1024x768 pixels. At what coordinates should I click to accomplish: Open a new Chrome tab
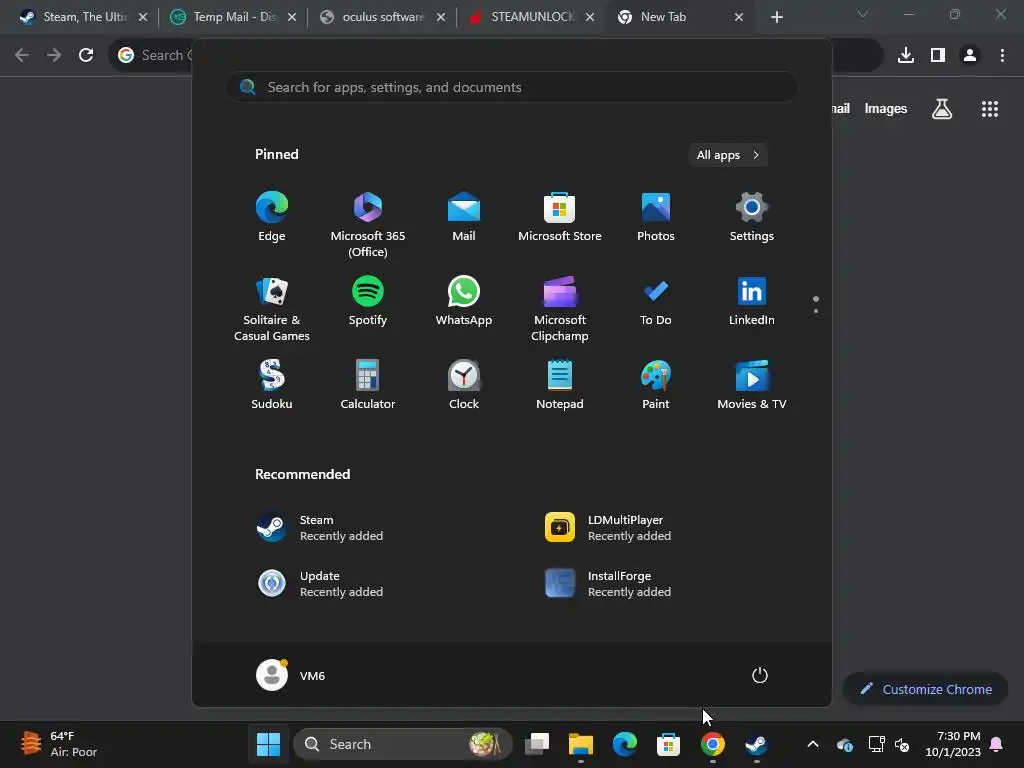click(776, 17)
